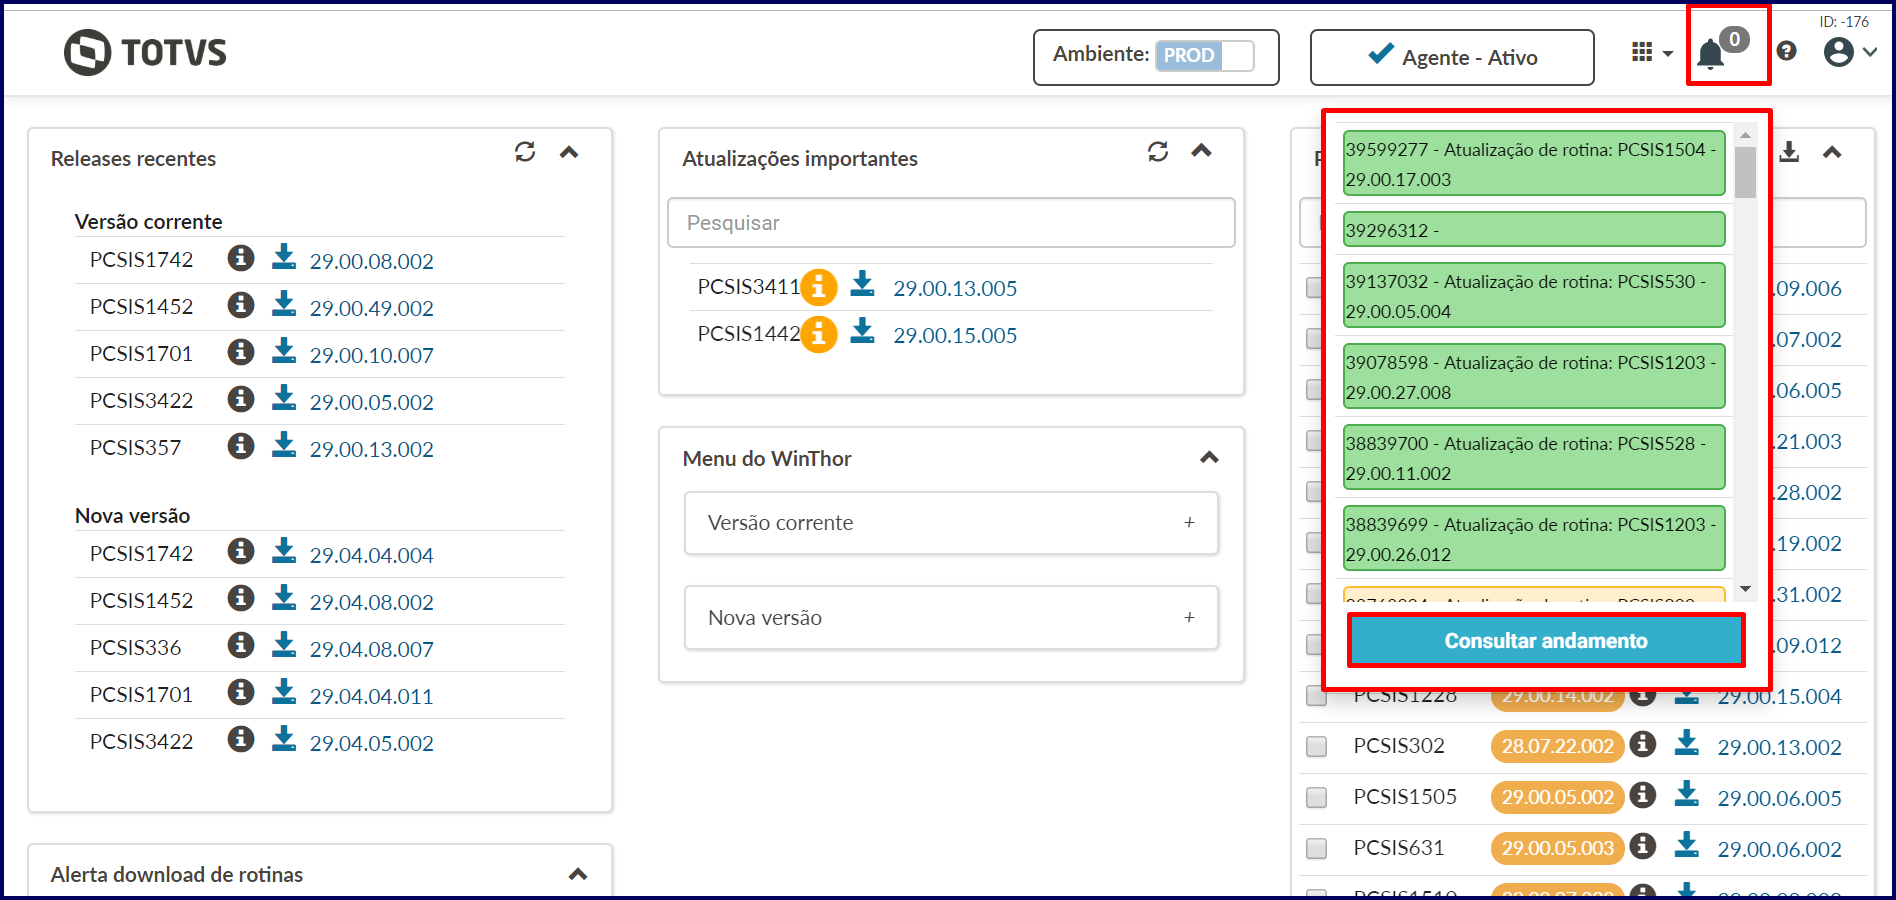The image size is (1896, 900).
Task: Check the PCSIS1228 row checkbox
Action: (1316, 697)
